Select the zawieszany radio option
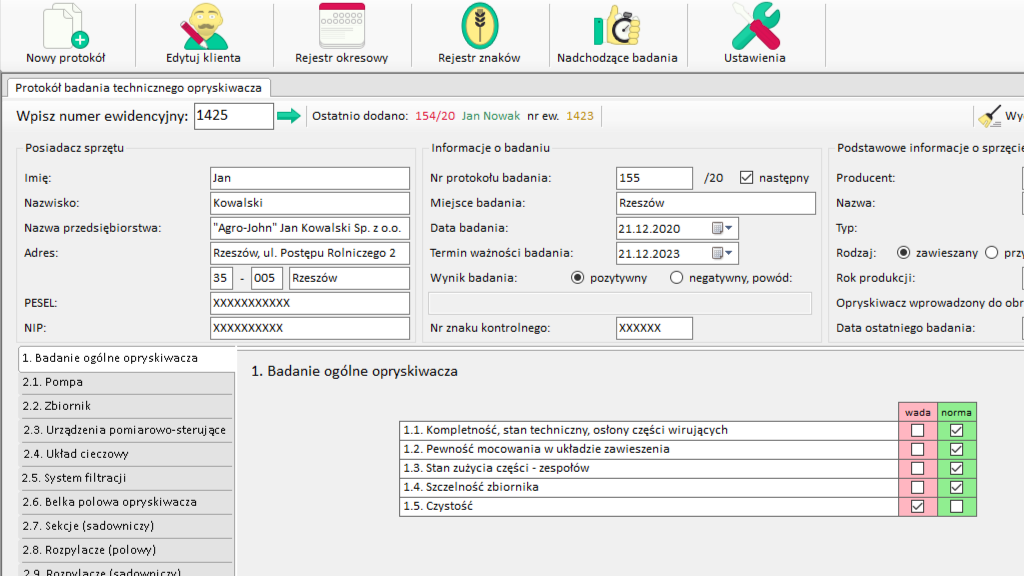This screenshot has height=576, width=1024. [x=904, y=253]
